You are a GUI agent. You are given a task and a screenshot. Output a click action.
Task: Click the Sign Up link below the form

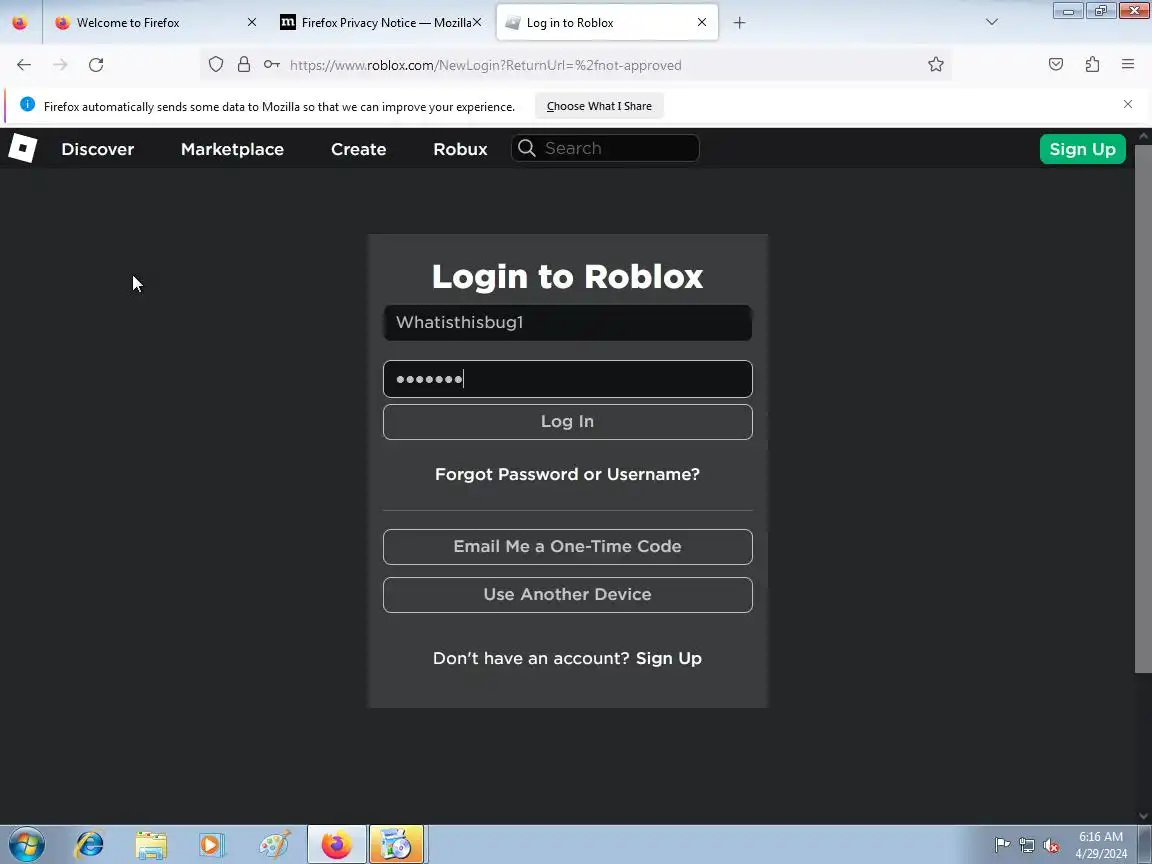(x=669, y=658)
